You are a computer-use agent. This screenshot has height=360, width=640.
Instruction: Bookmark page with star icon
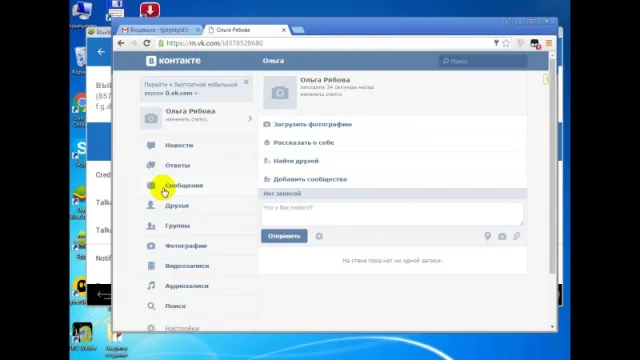506,43
